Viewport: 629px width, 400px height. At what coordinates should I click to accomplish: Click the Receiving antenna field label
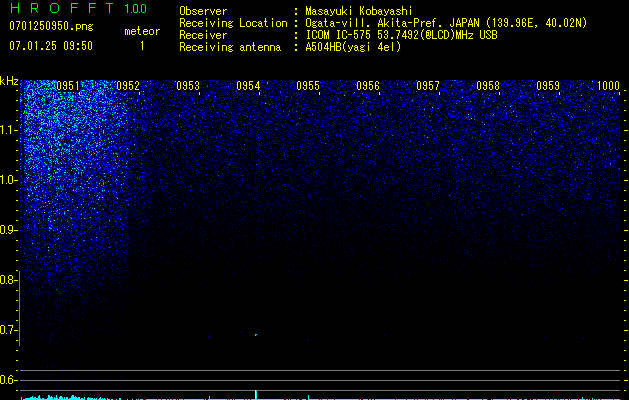coord(230,47)
